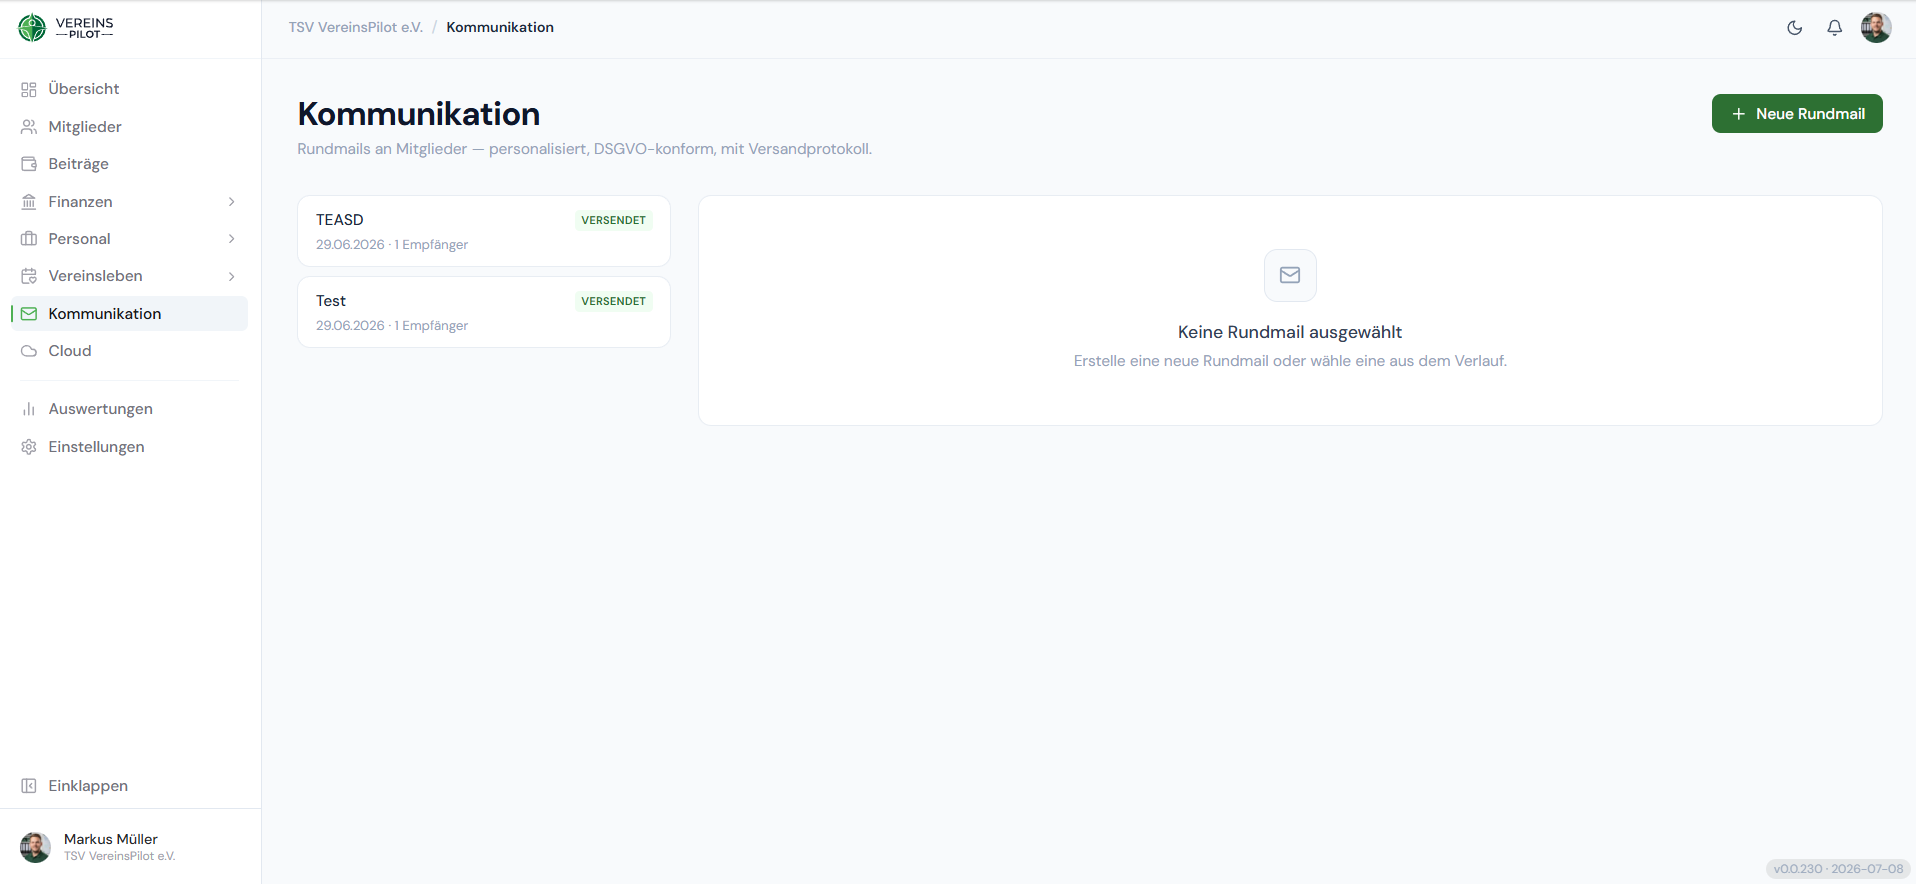Open Übersicht dashboard icon
This screenshot has height=884, width=1916.
(29, 90)
